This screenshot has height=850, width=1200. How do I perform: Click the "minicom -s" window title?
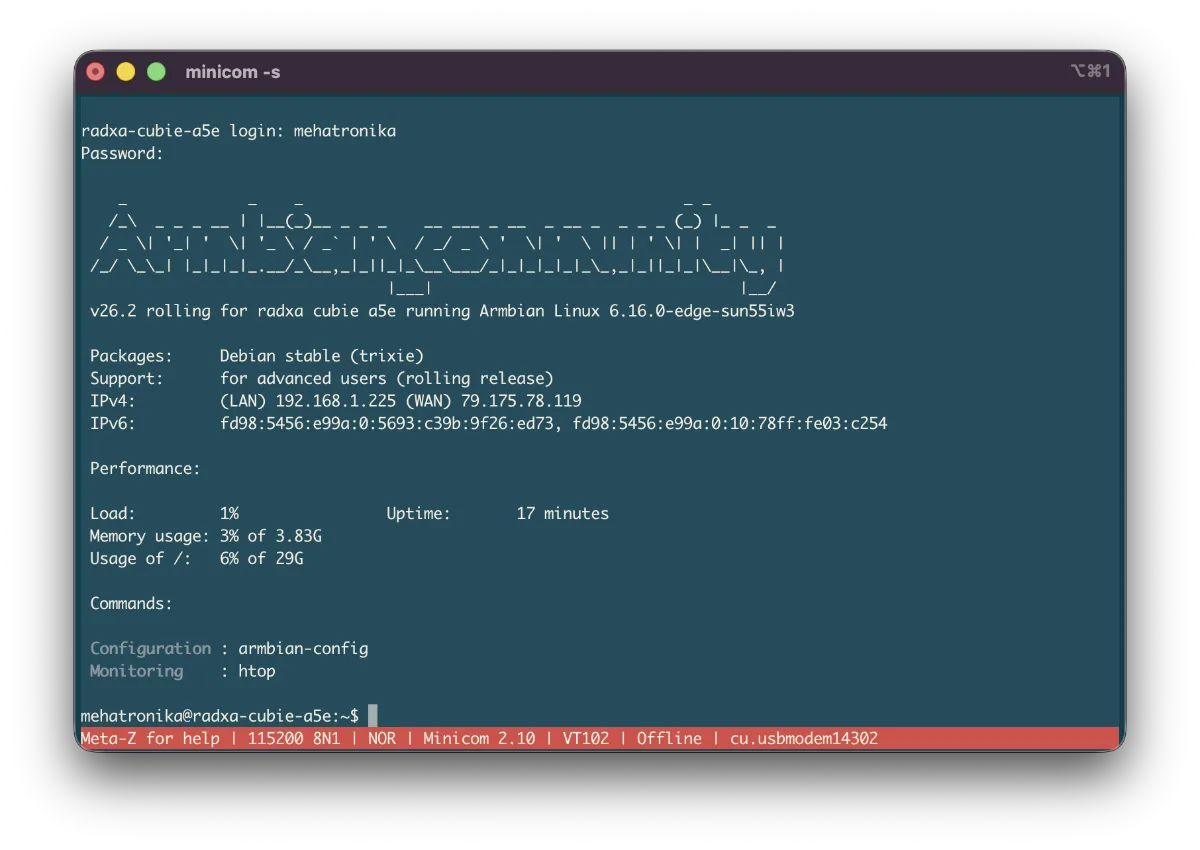tap(233, 72)
